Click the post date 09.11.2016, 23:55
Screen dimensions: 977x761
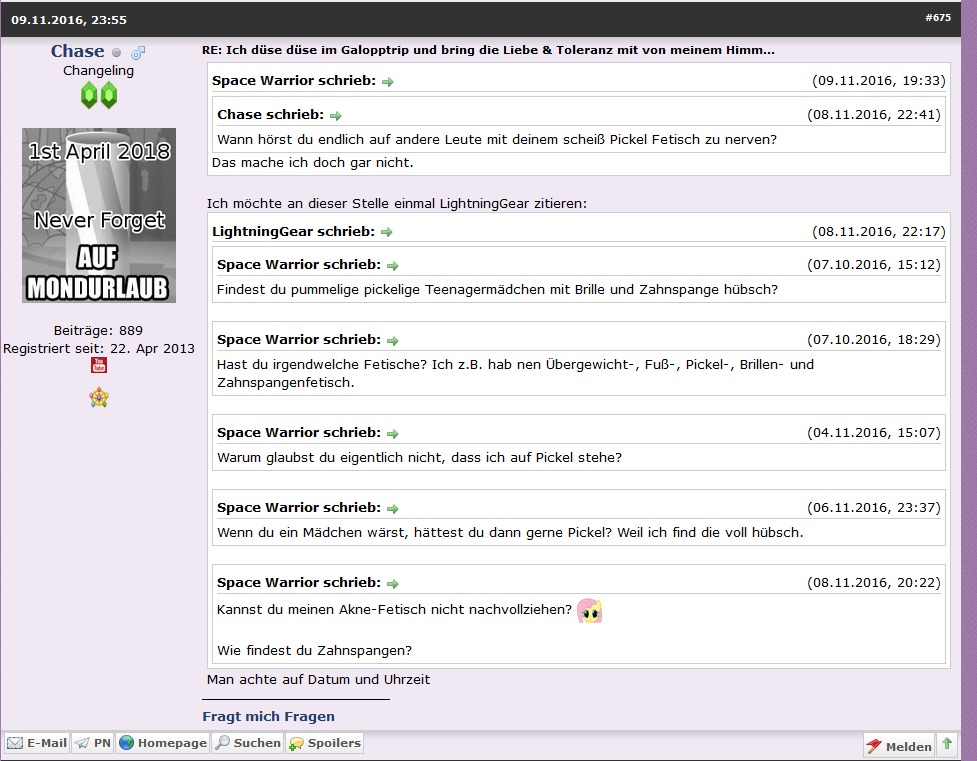coord(69,19)
